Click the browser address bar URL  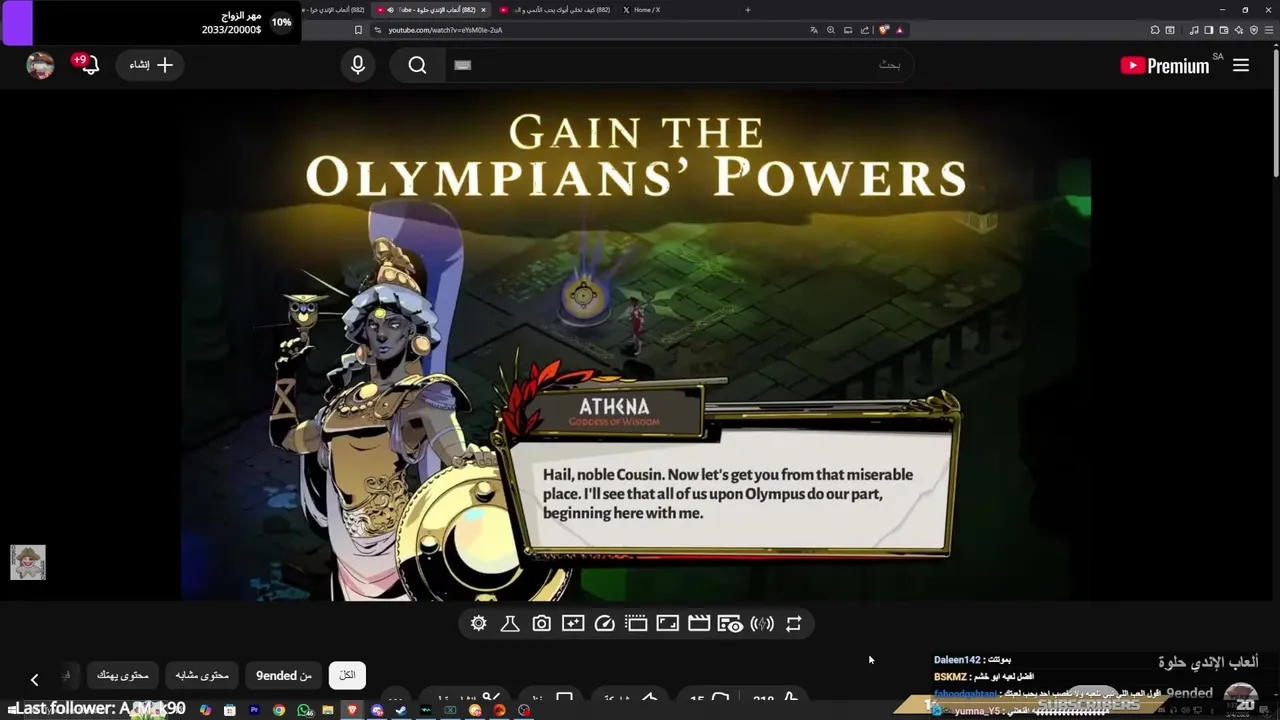pyautogui.click(x=445, y=30)
